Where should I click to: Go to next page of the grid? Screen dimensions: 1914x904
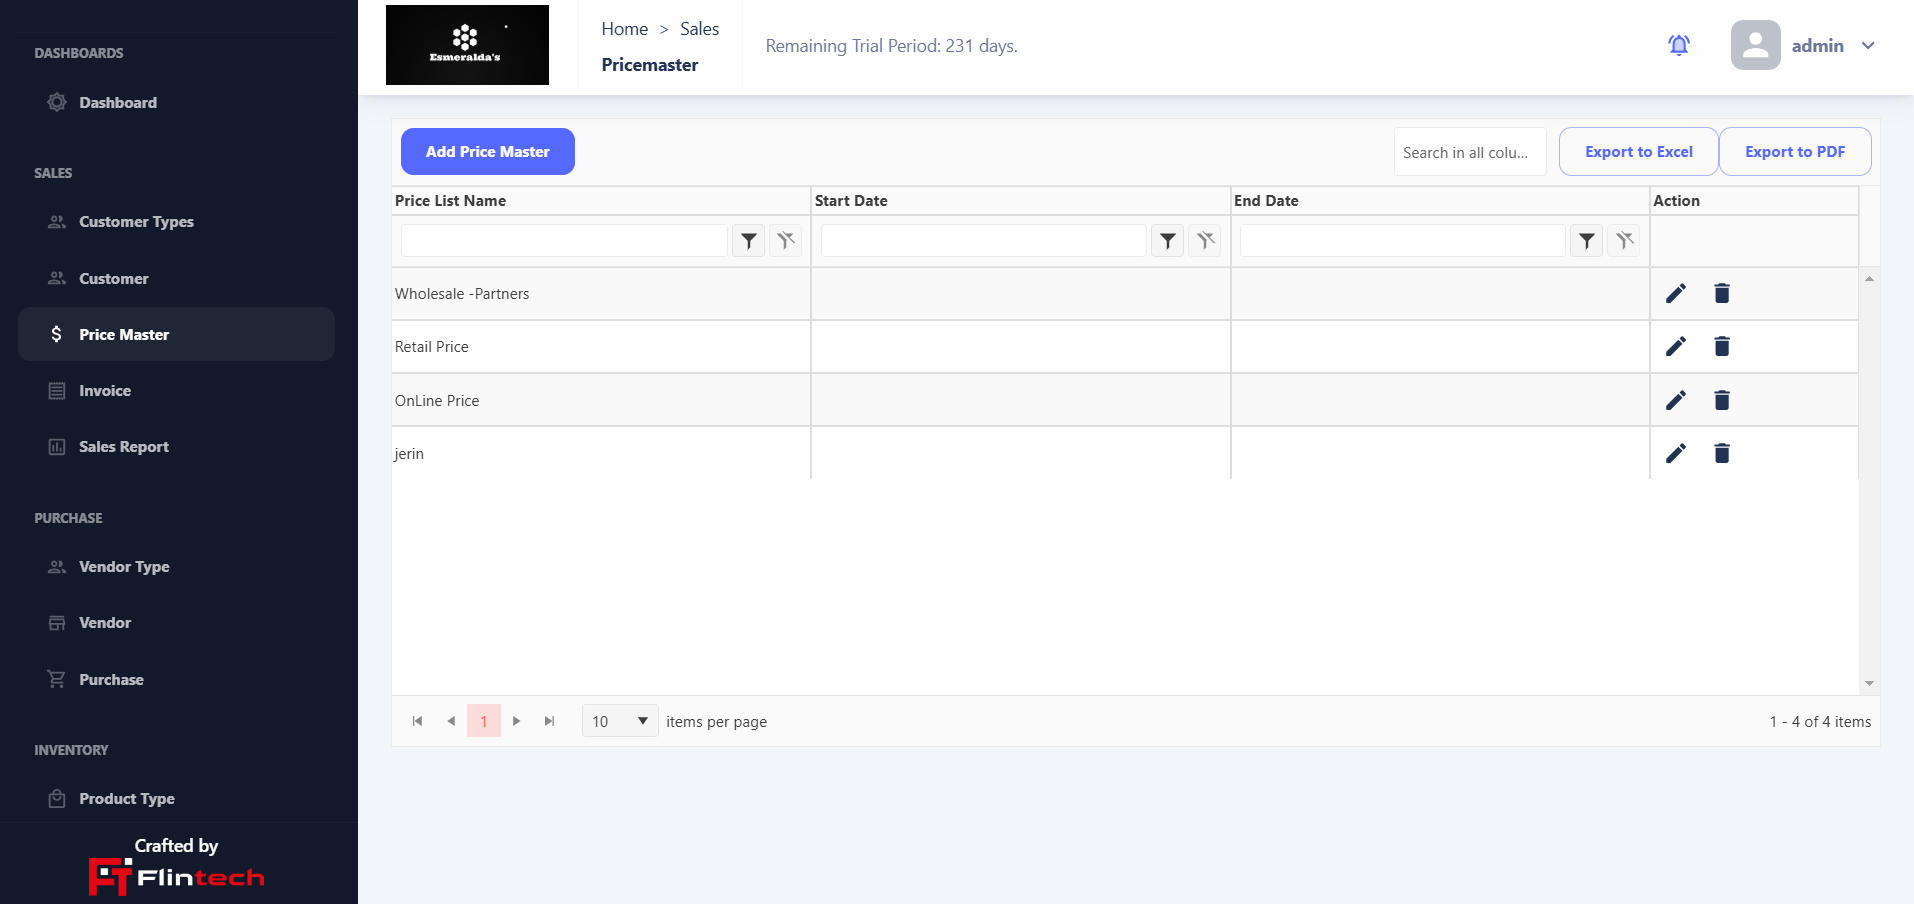[516, 721]
